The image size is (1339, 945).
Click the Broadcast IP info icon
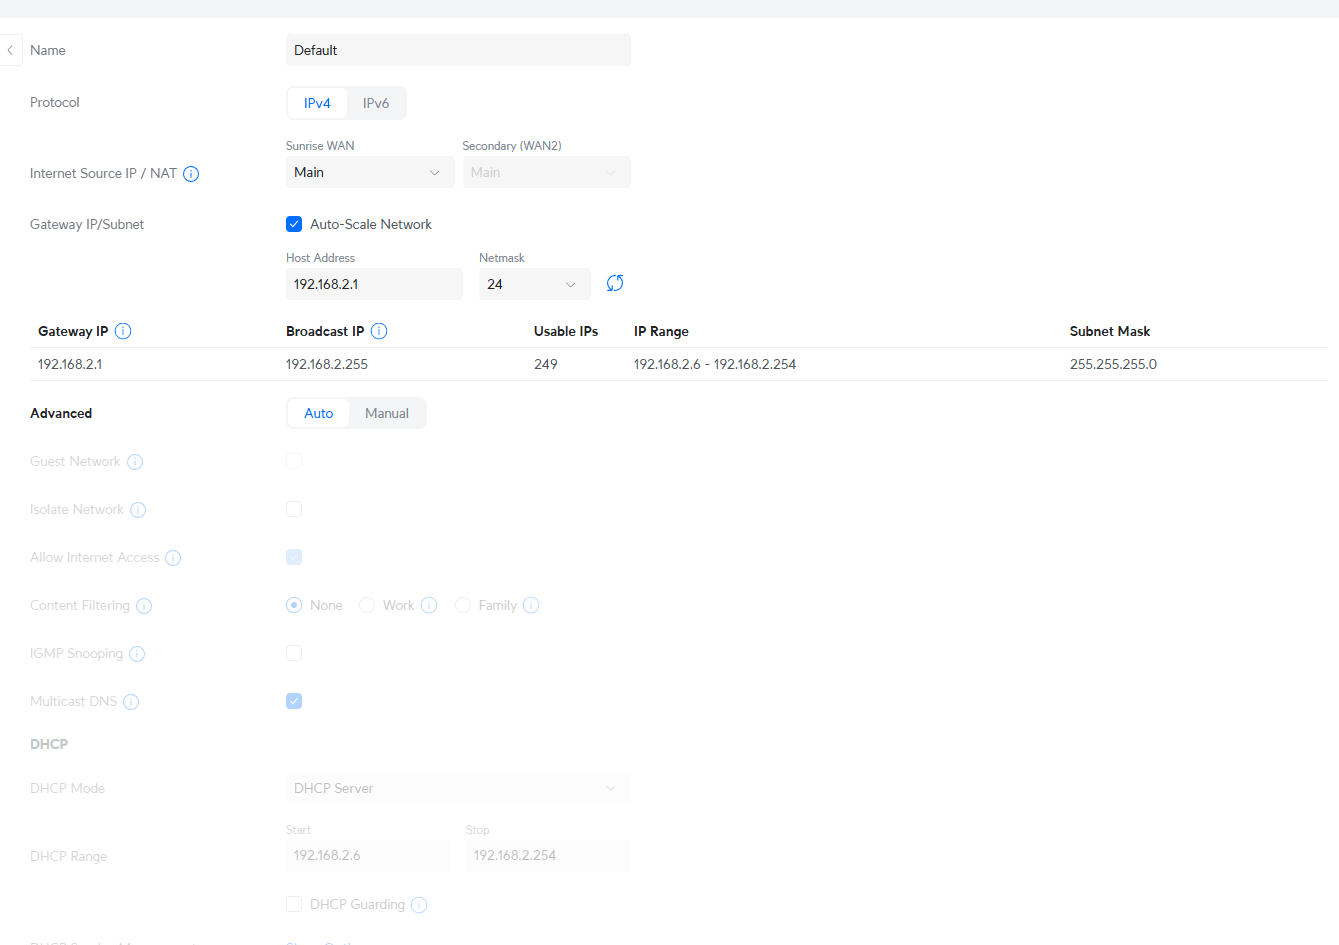[379, 332]
